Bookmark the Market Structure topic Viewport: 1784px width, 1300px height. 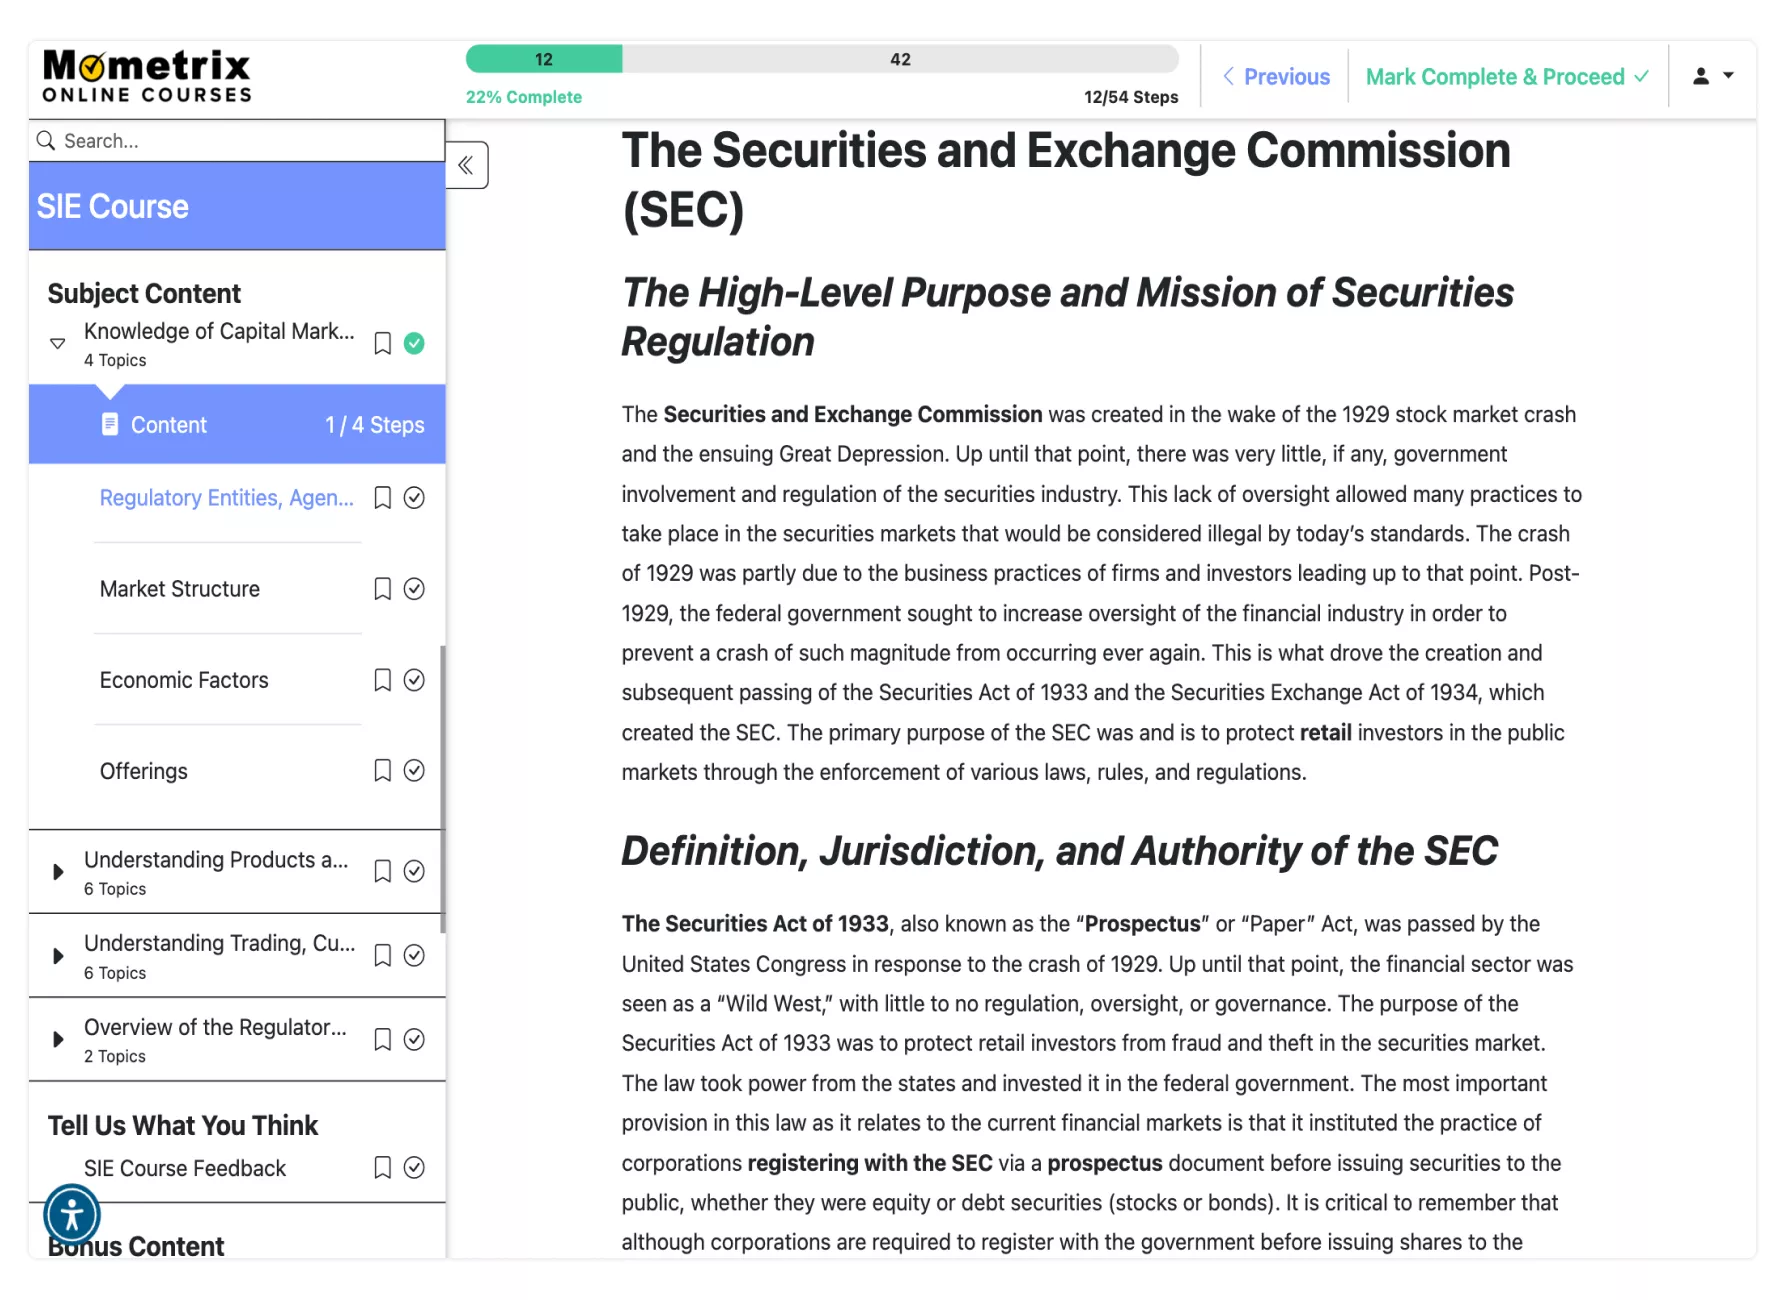382,589
